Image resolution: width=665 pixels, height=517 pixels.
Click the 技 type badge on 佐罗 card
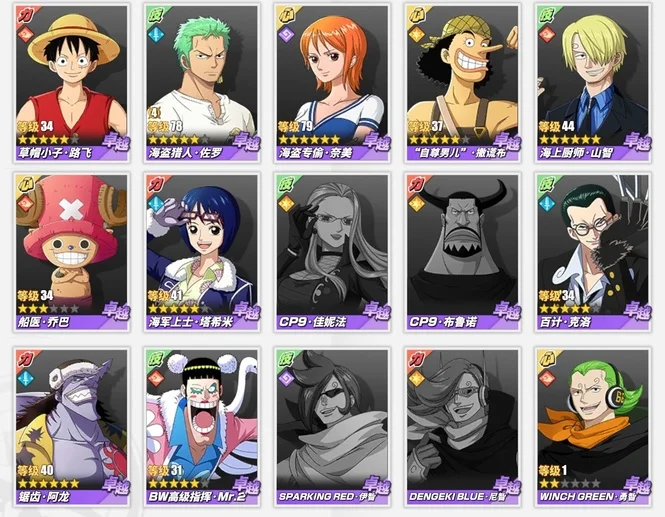pos(155,16)
